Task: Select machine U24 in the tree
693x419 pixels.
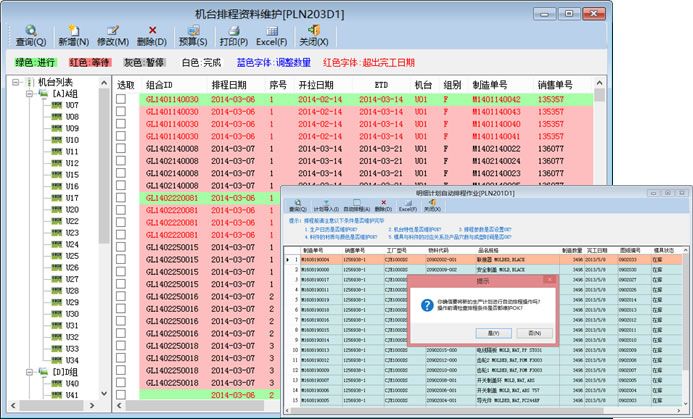Action: (x=72, y=244)
